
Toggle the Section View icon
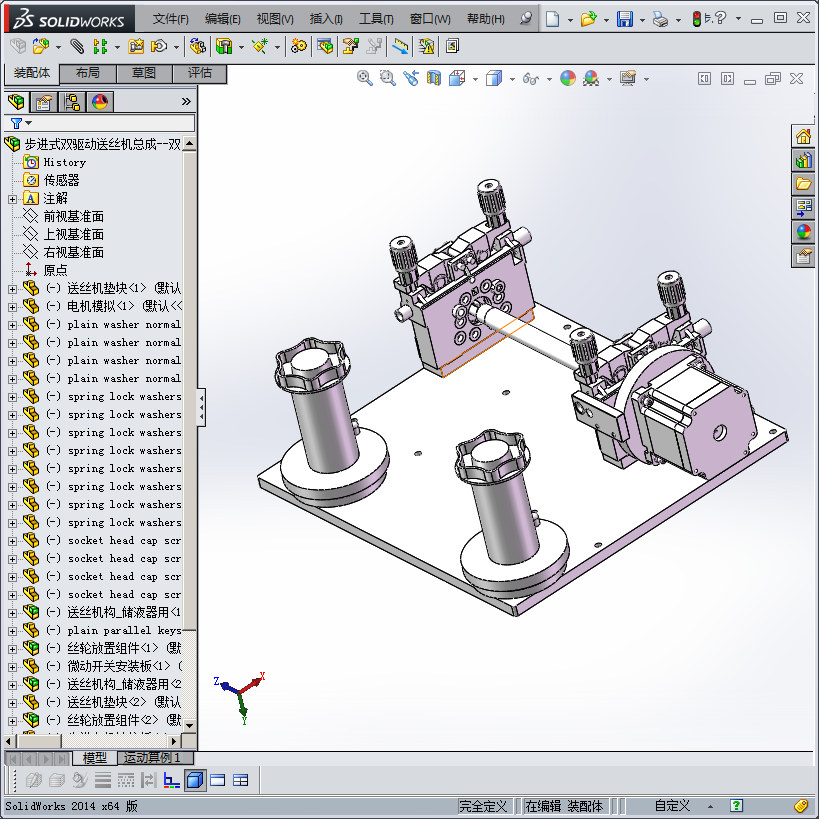click(x=434, y=78)
